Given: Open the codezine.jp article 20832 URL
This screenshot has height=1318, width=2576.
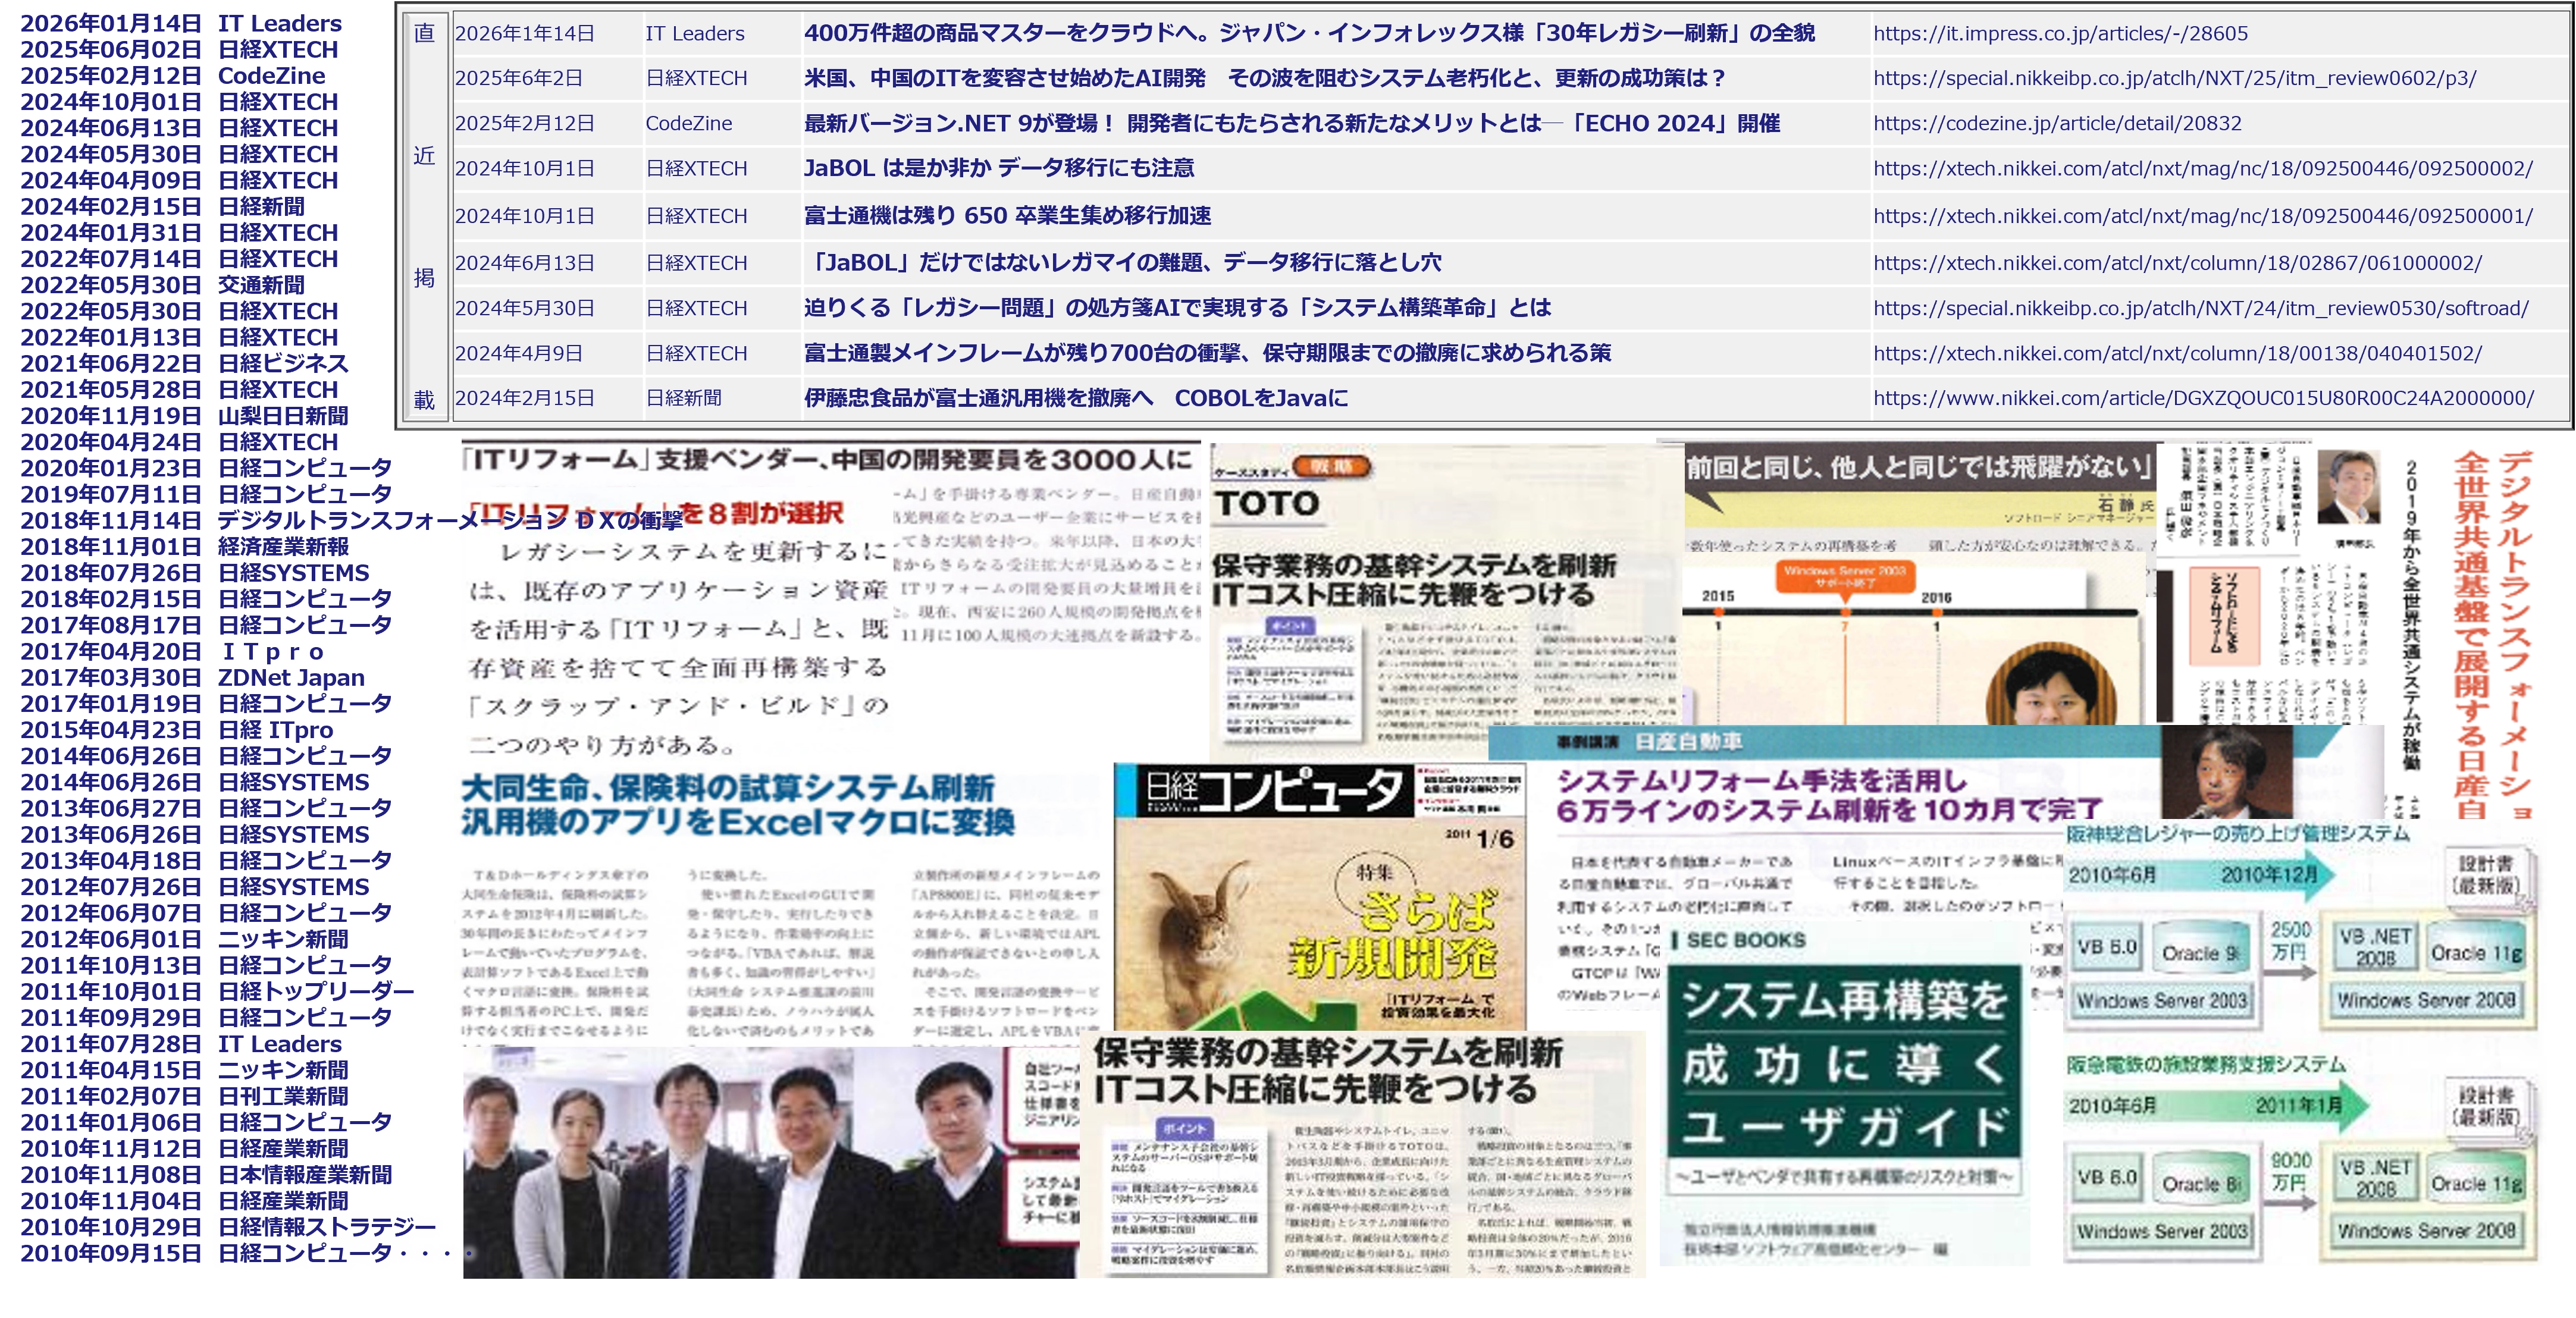Looking at the screenshot, I should pos(2057,123).
